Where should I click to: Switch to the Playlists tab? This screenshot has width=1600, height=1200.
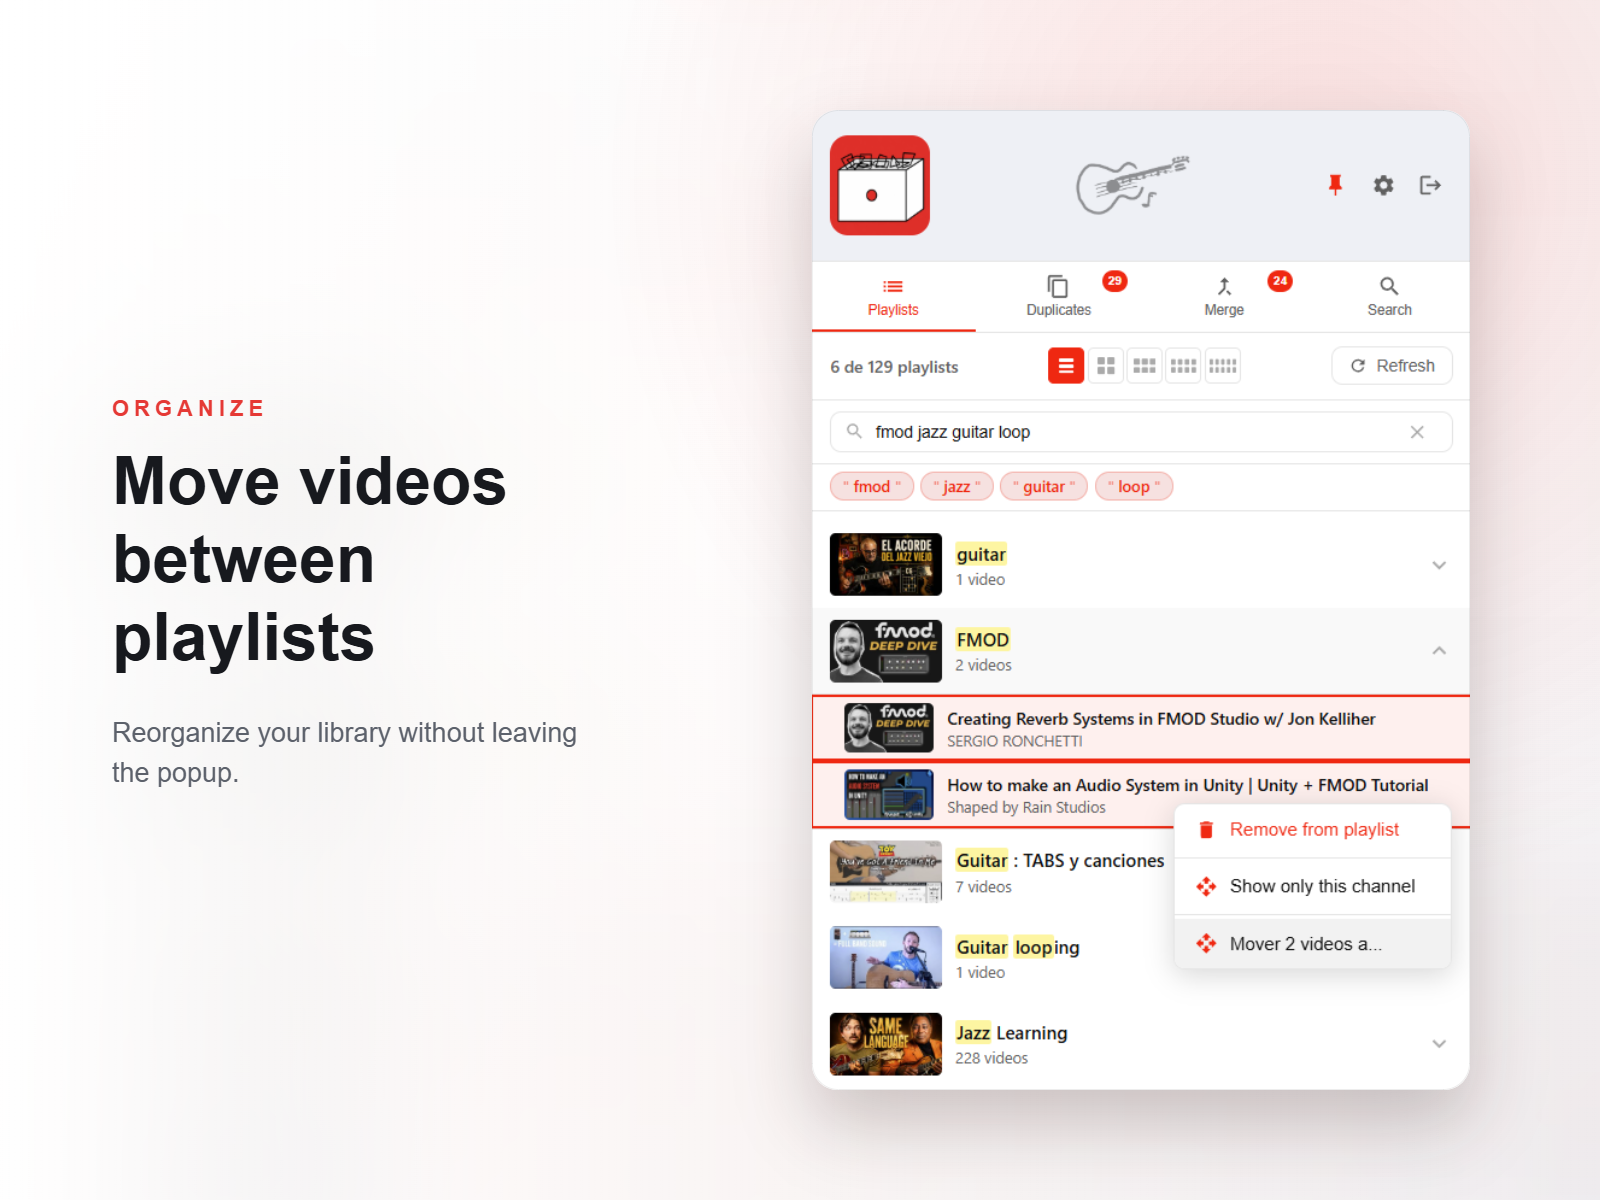point(893,297)
